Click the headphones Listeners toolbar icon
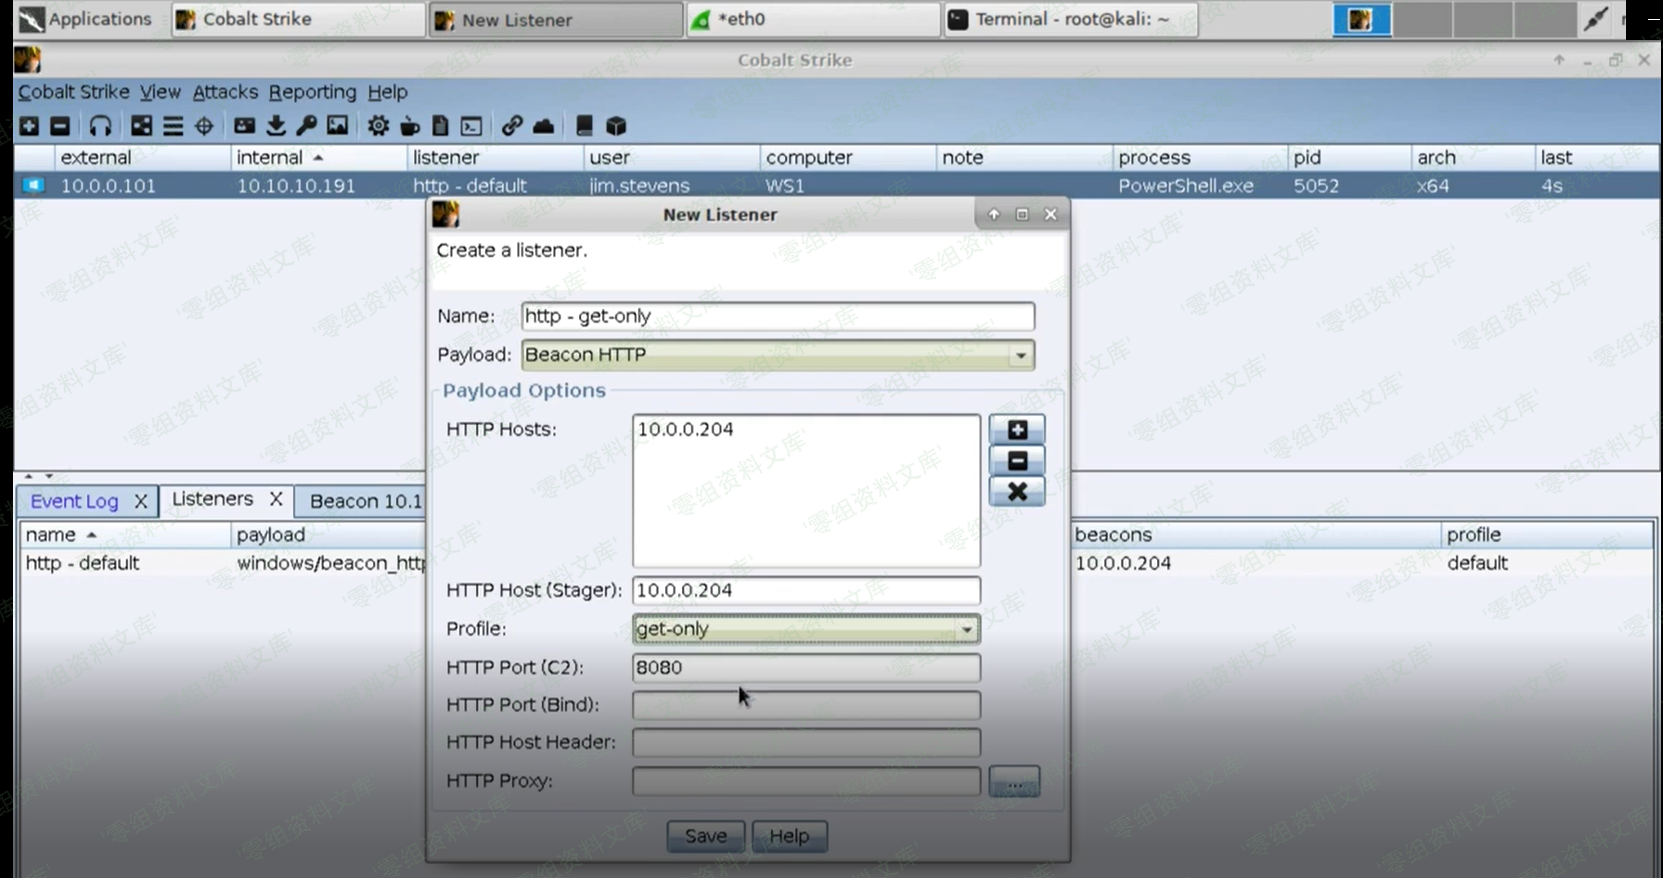The width and height of the screenshot is (1663, 878). pos(100,126)
